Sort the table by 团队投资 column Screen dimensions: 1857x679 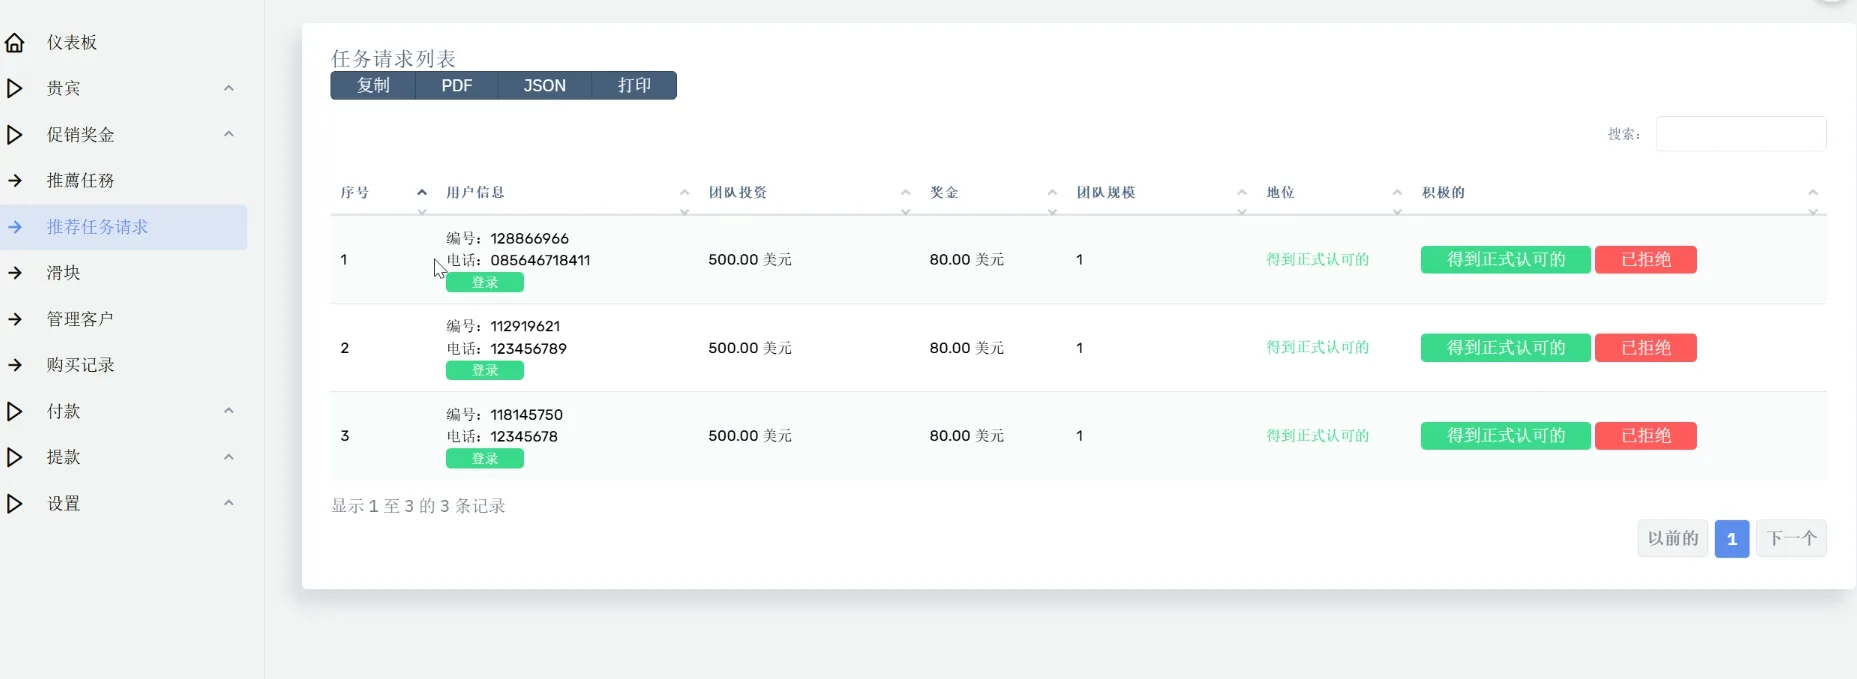click(738, 193)
